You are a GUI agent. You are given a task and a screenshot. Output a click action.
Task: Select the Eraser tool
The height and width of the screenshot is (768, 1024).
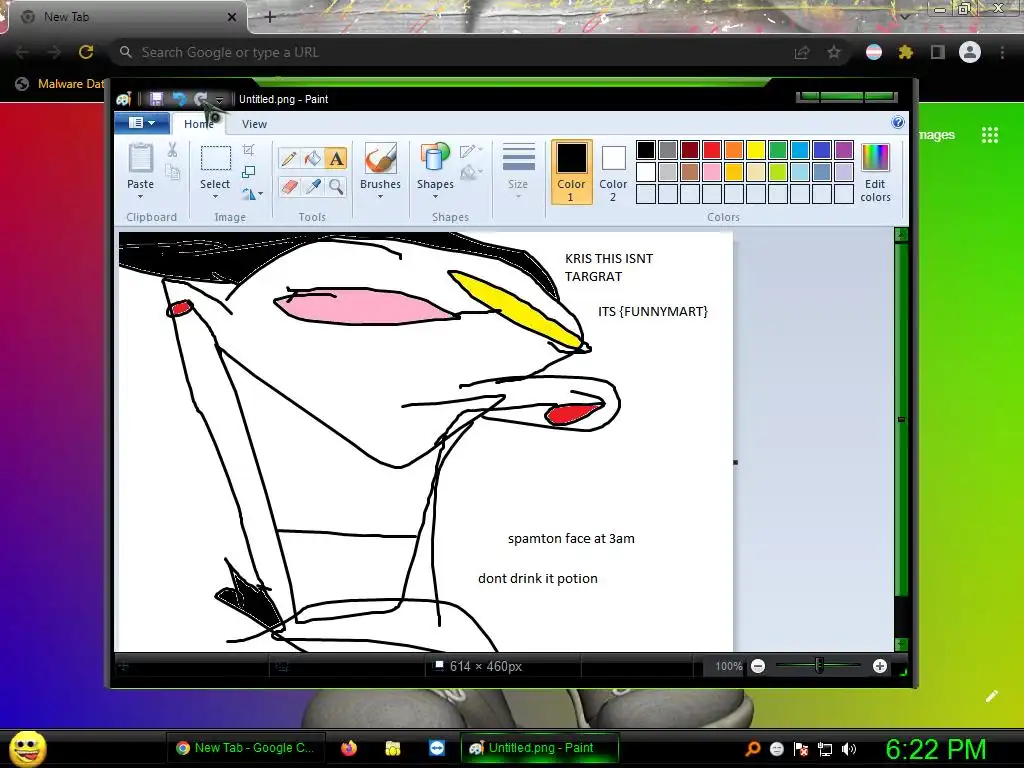pos(289,187)
